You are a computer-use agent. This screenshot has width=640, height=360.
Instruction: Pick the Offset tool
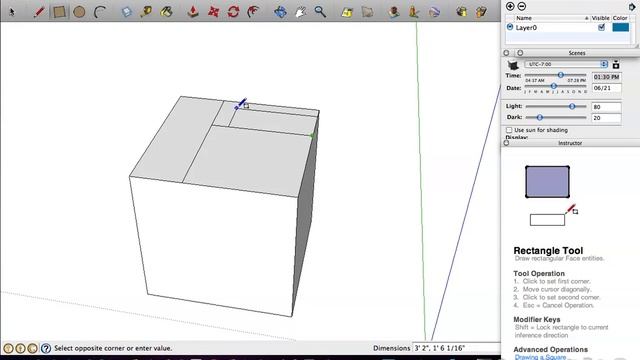coord(253,11)
